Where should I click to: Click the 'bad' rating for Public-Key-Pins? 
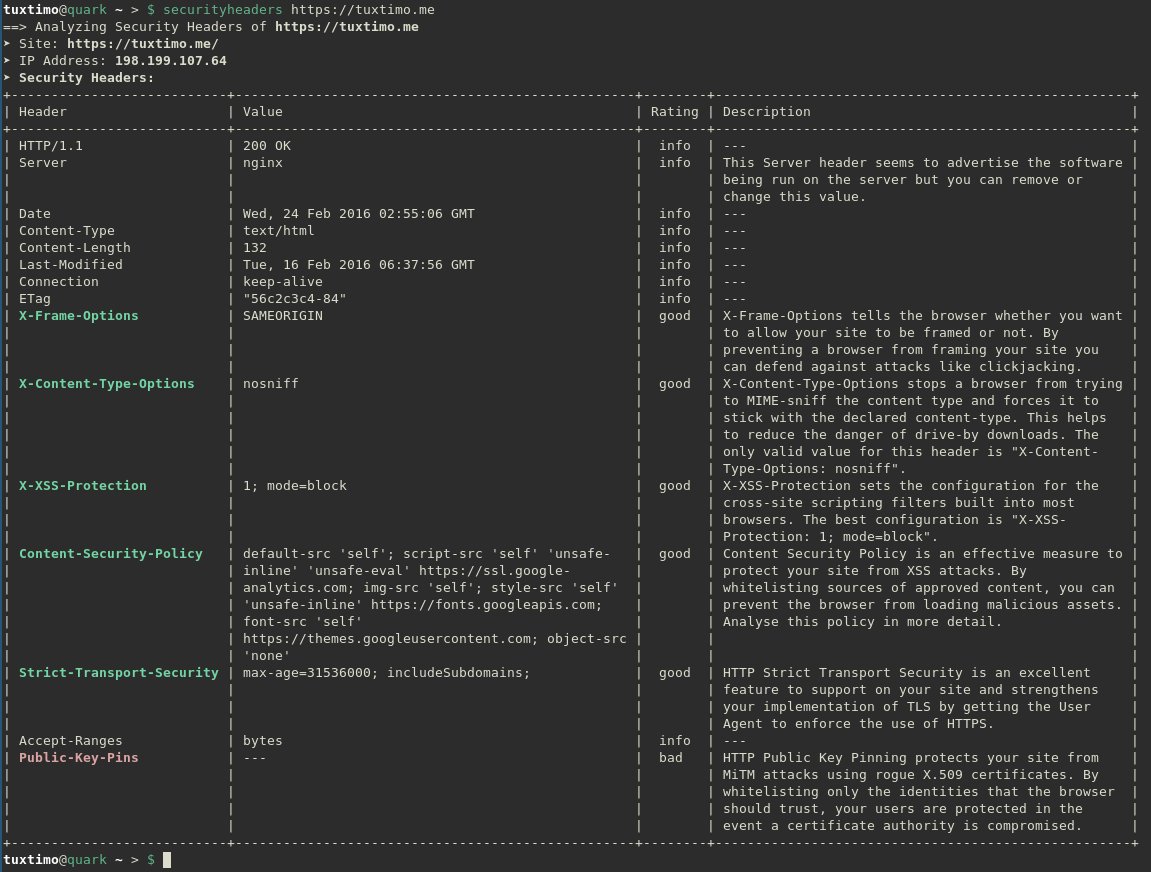(671, 757)
